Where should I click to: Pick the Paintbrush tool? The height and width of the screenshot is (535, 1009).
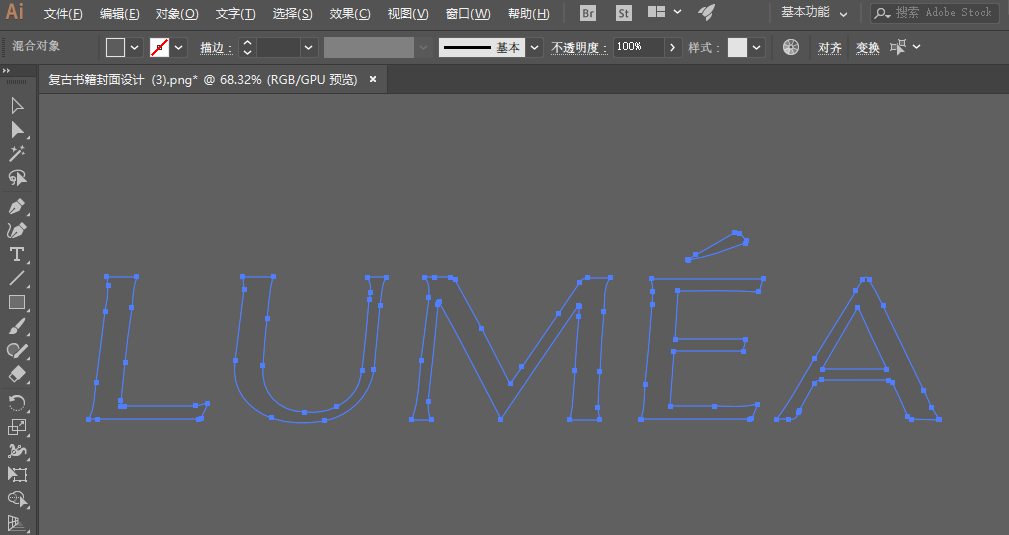coord(17,326)
